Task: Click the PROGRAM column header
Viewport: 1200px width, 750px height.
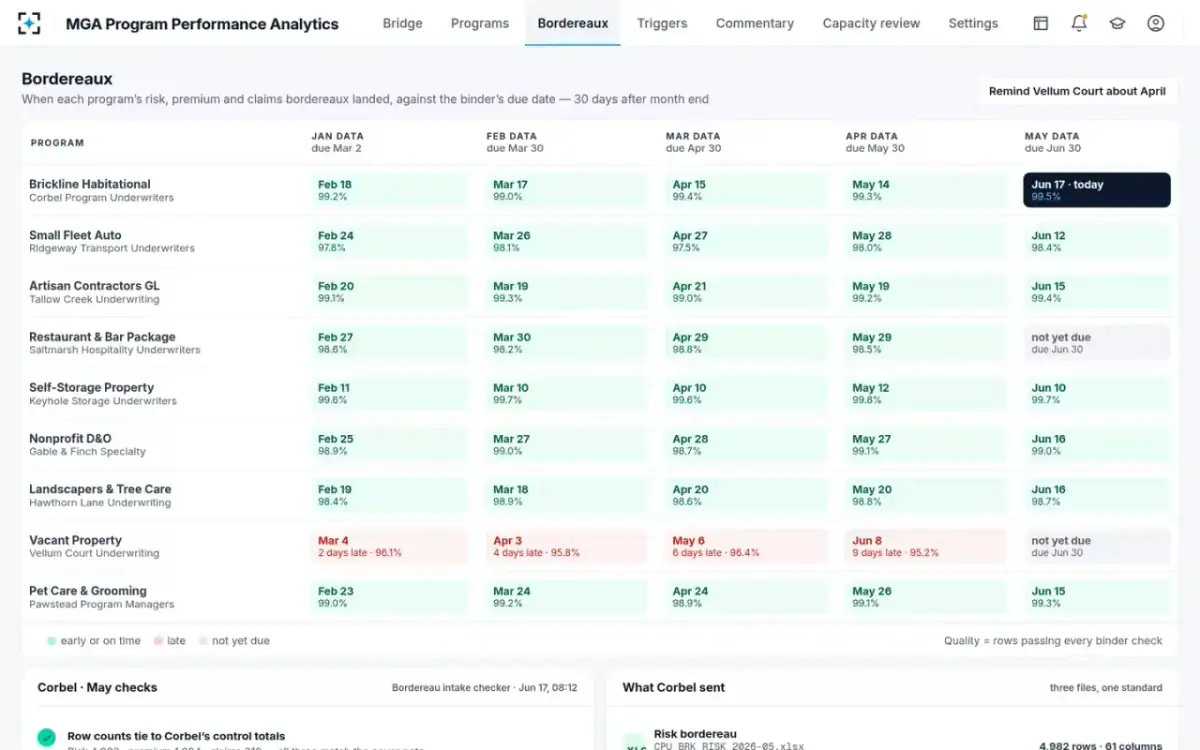Action: coord(57,143)
